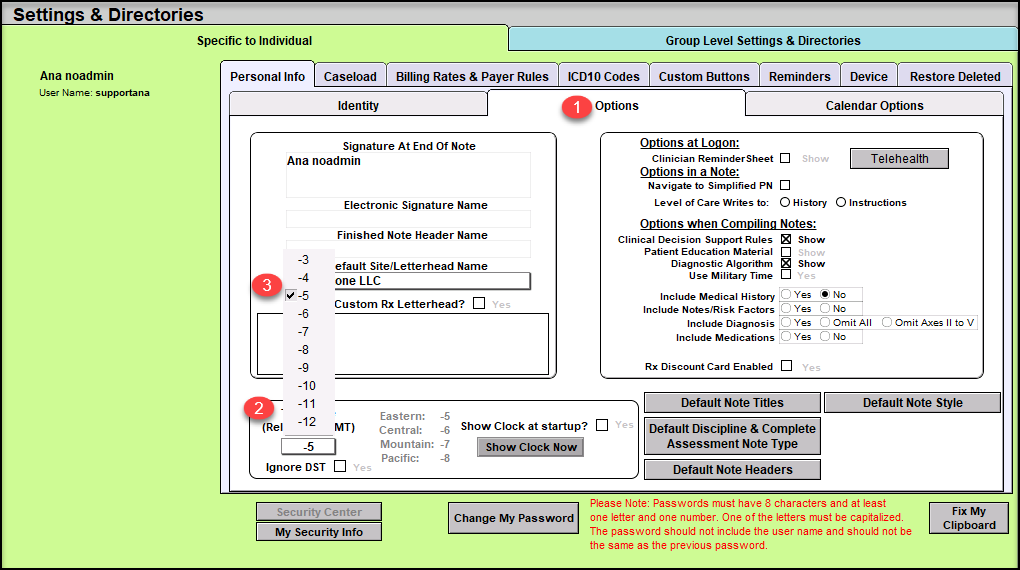This screenshot has height=570, width=1020.
Task: Choose -12 from the GMT offset dropdown
Action: pos(306,422)
